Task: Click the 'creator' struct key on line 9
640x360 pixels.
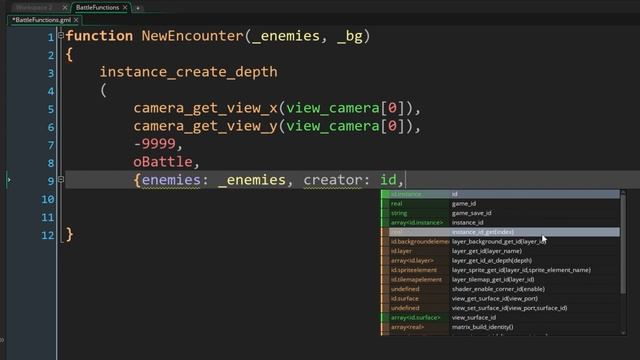Action: coord(333,180)
